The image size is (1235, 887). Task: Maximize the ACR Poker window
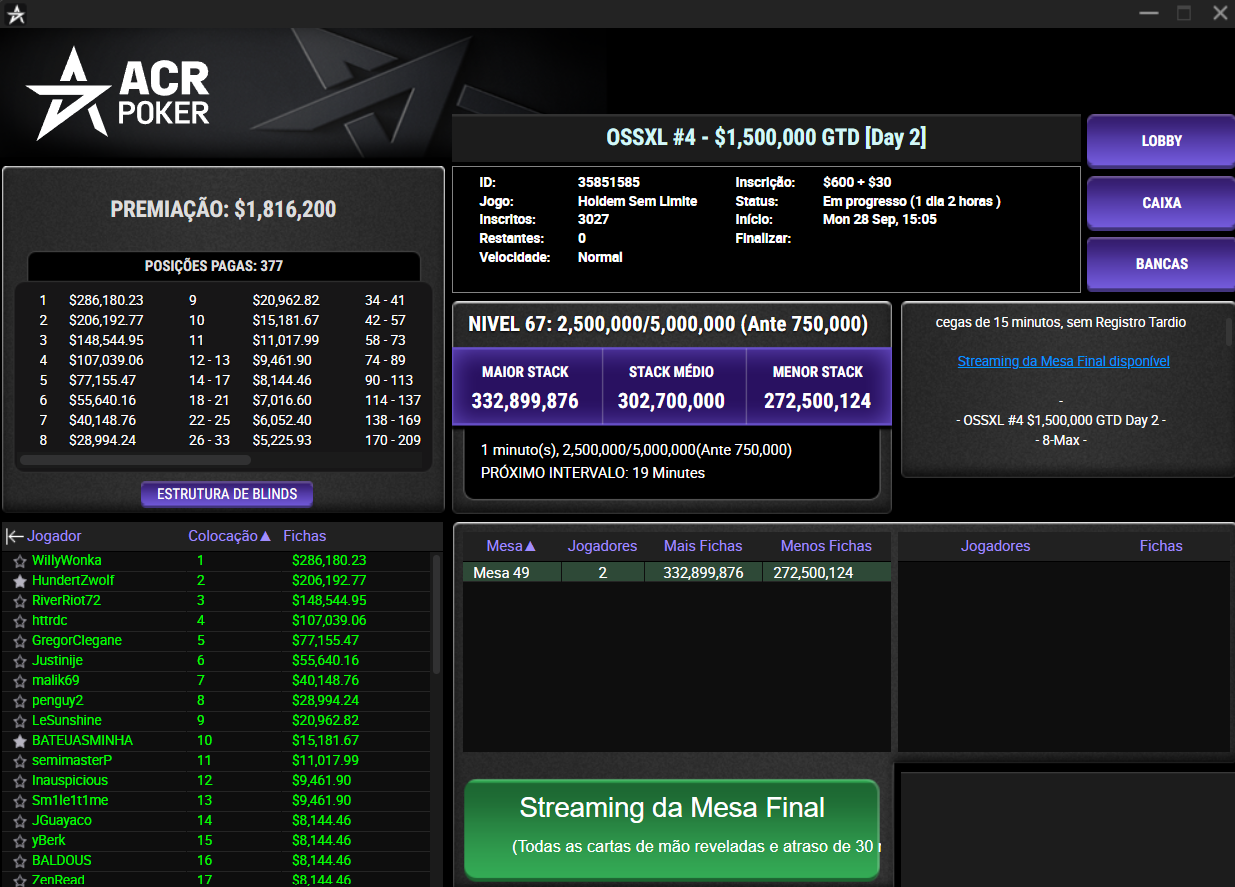[1183, 13]
